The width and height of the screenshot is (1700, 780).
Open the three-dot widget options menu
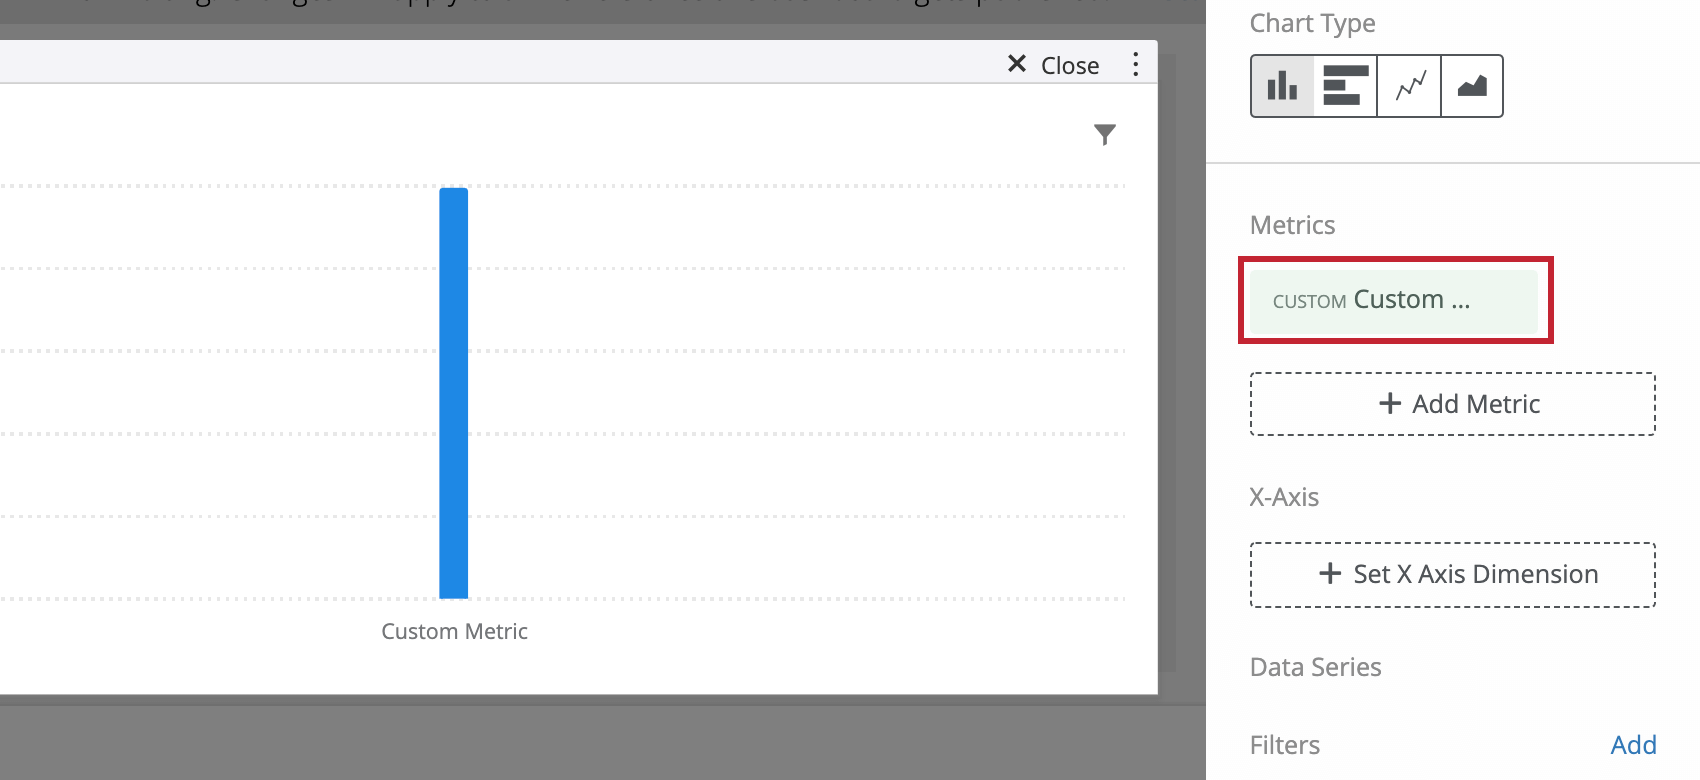pyautogui.click(x=1135, y=65)
